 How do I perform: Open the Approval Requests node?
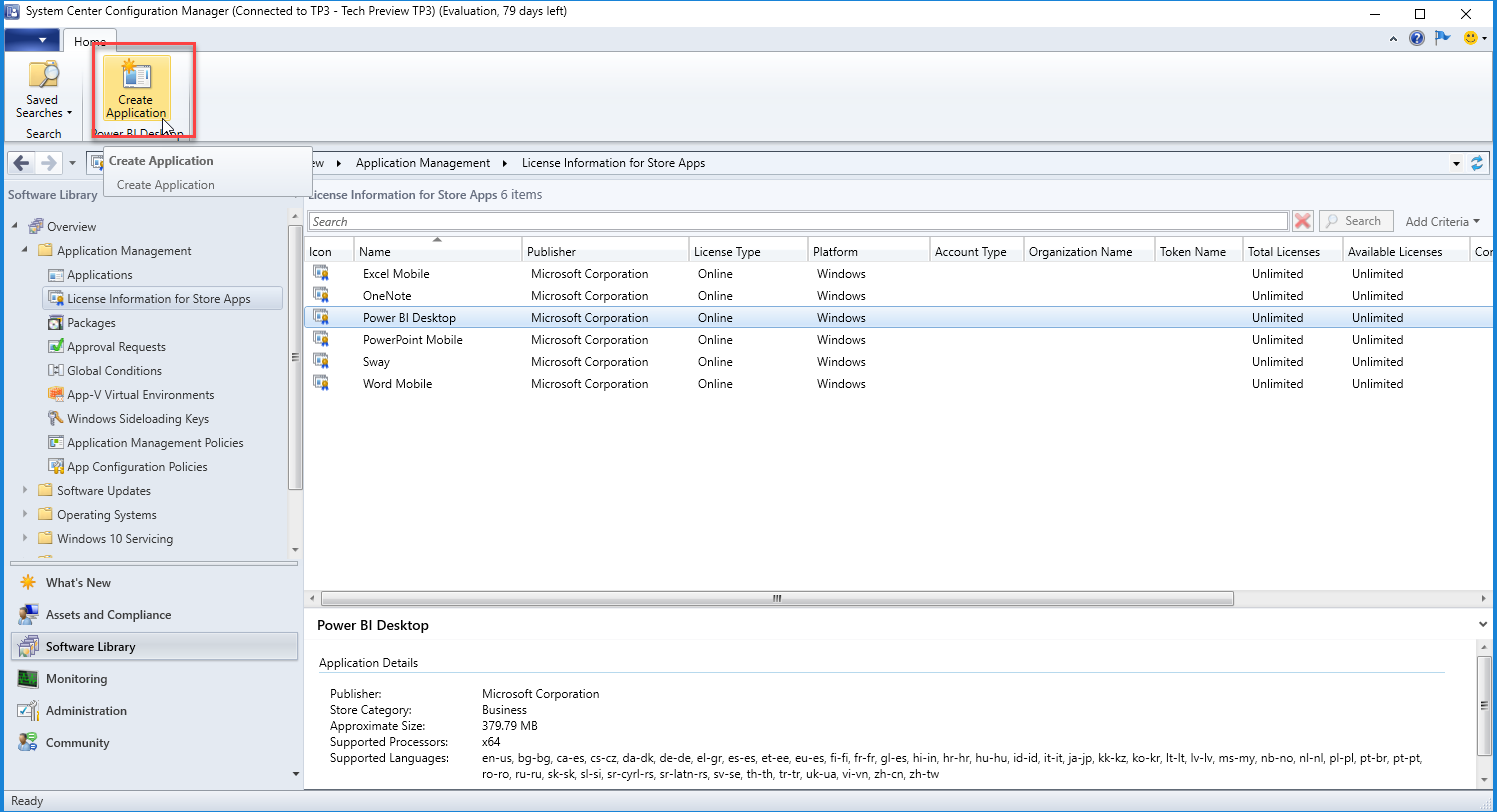116,347
